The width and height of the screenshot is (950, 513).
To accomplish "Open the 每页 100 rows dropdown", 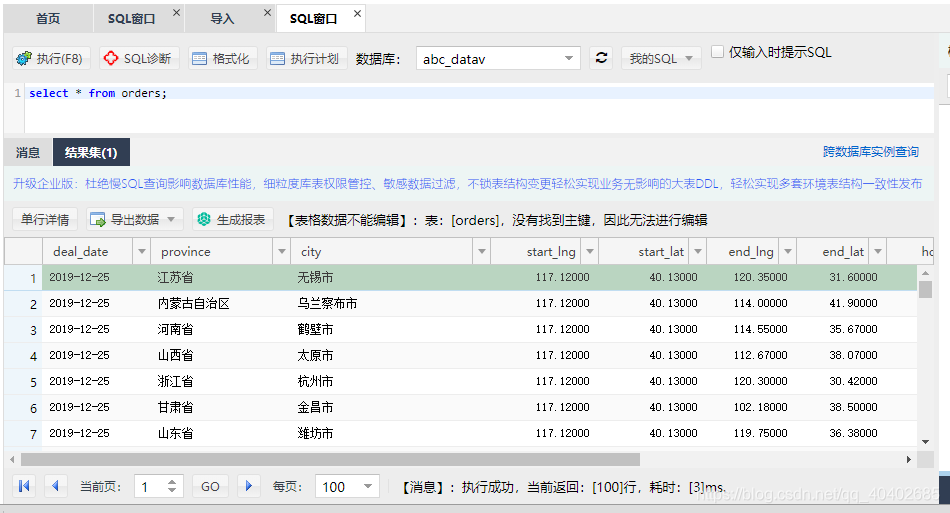I will tap(347, 486).
